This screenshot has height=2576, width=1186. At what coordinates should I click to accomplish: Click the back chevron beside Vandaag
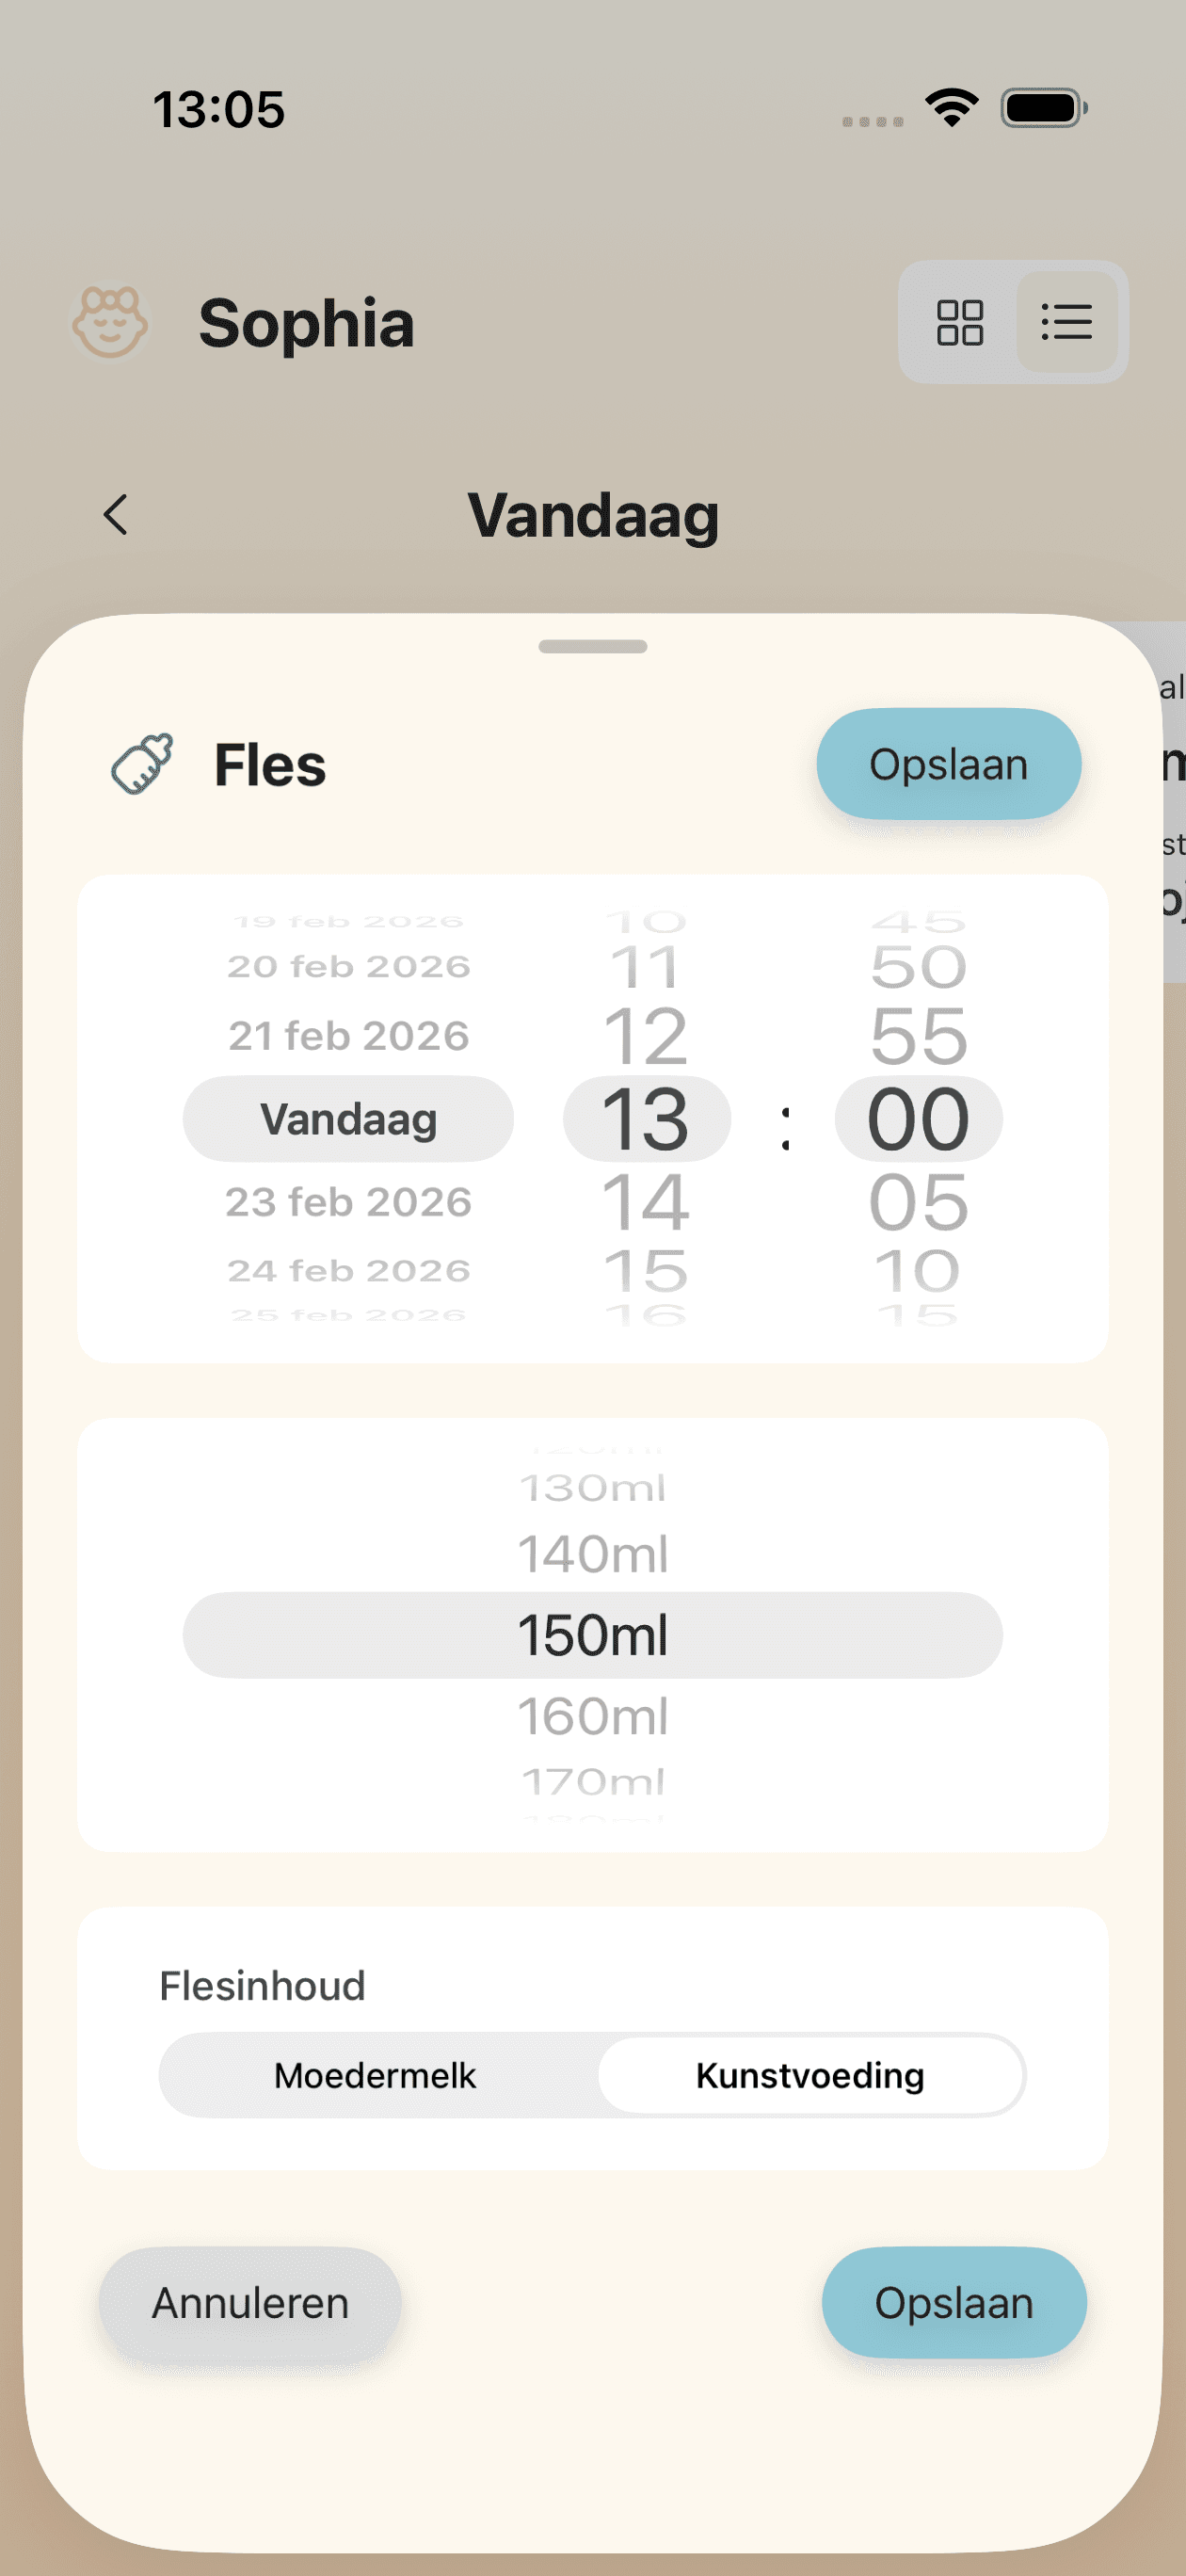point(113,515)
